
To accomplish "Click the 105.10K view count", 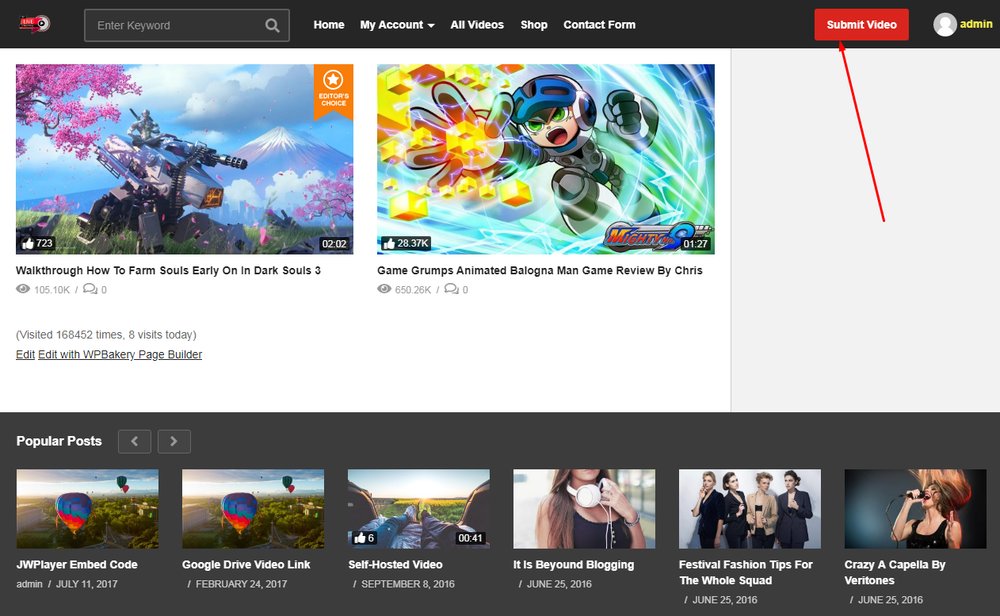I will [52, 290].
